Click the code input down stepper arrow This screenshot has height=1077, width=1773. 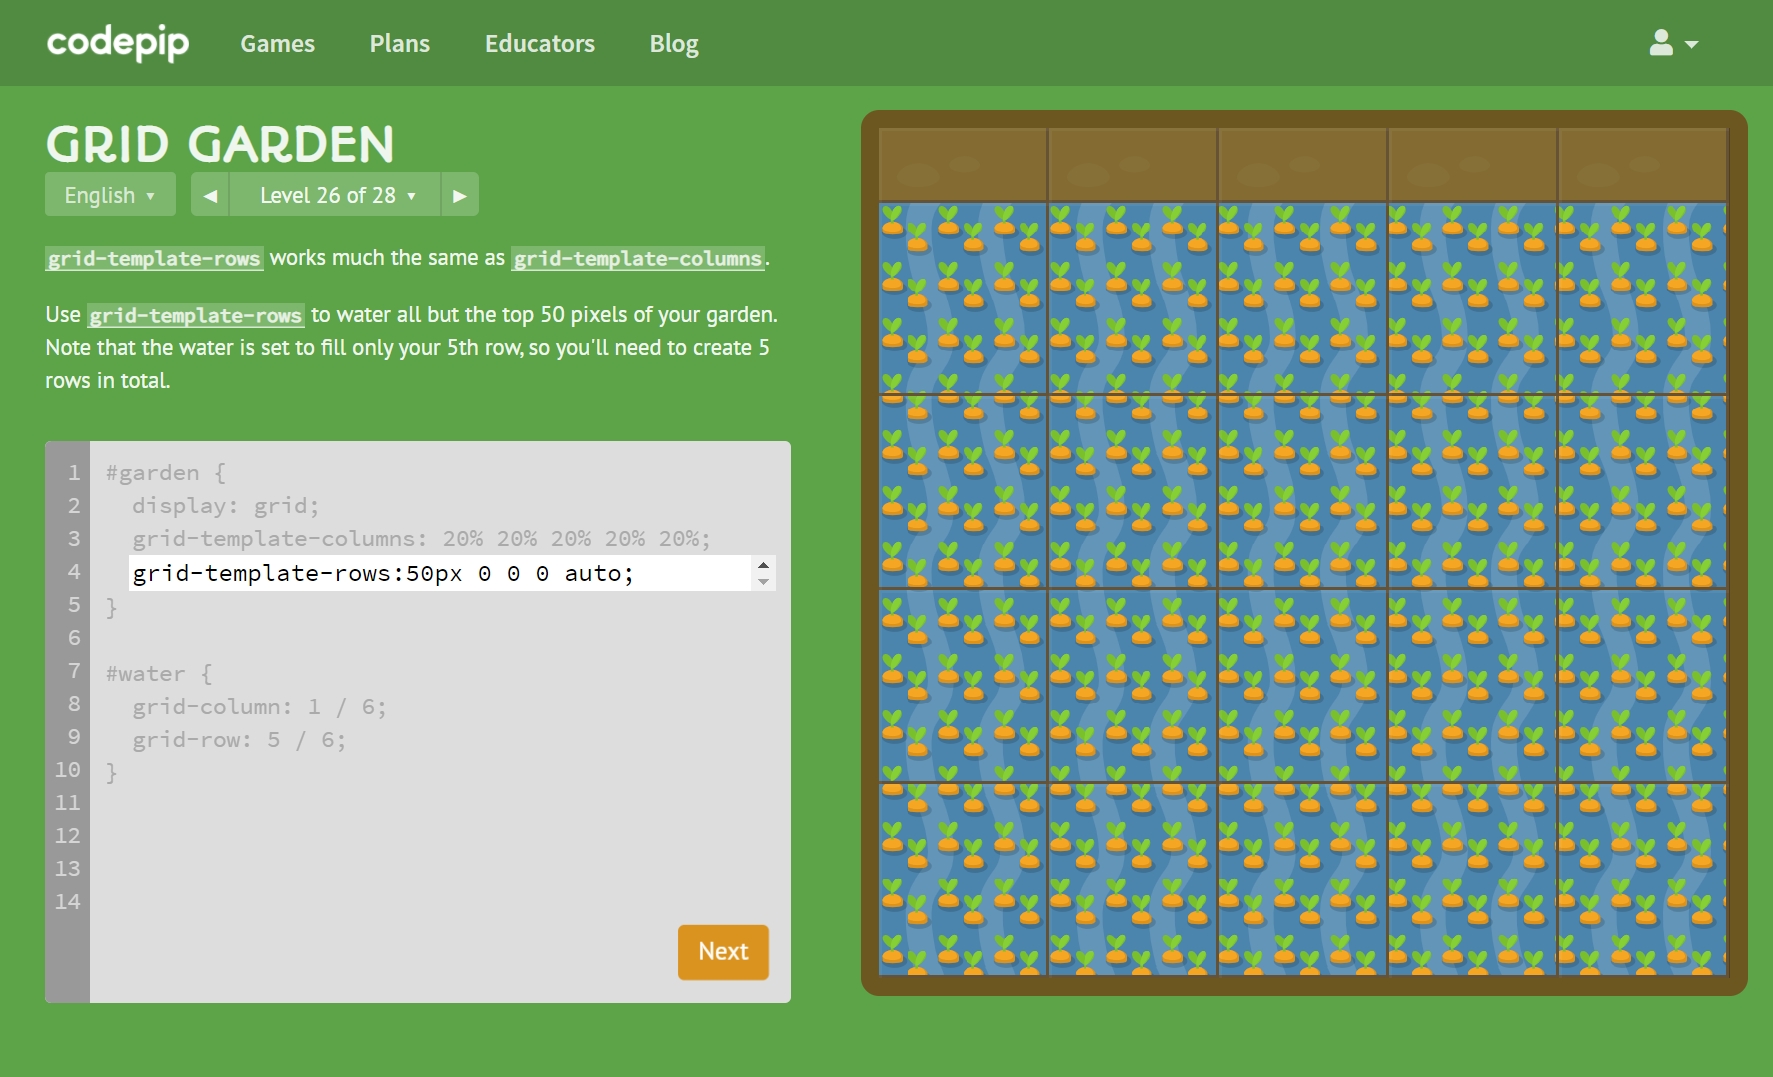(x=764, y=582)
